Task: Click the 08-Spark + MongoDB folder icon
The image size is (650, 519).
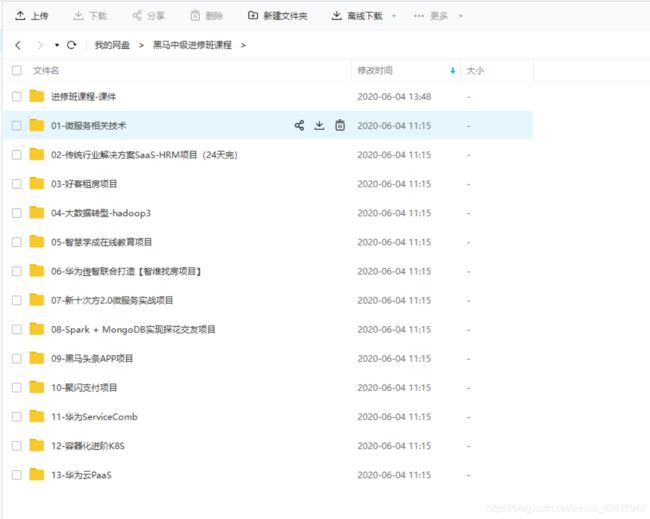Action: 36,329
